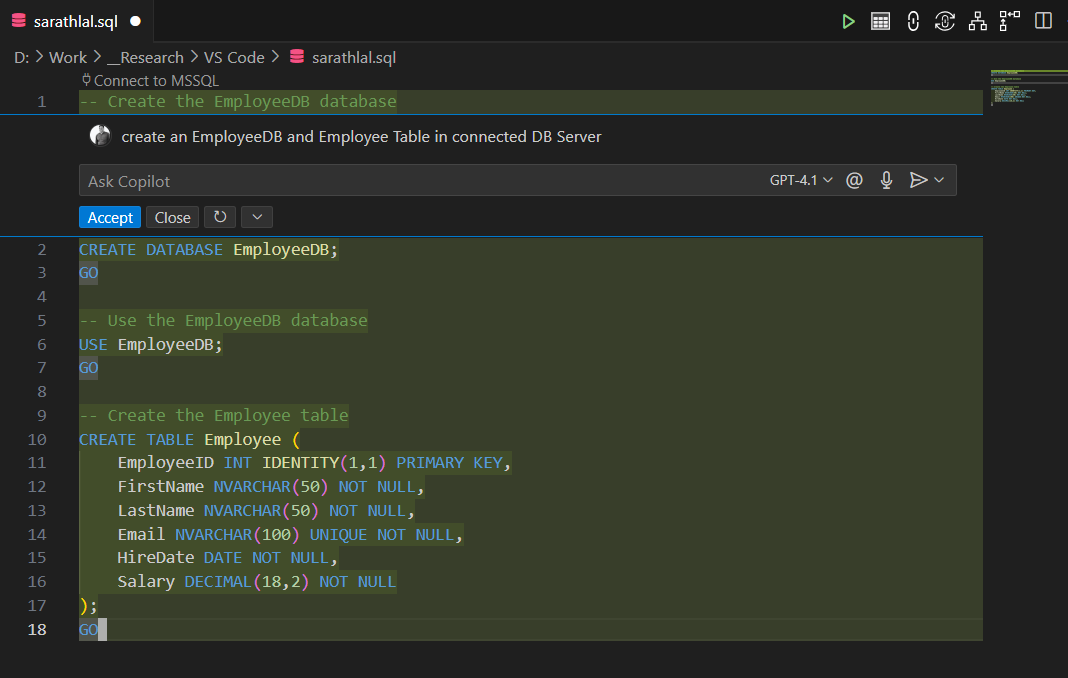
Task: Start voice input with the microphone icon
Action: [x=886, y=180]
